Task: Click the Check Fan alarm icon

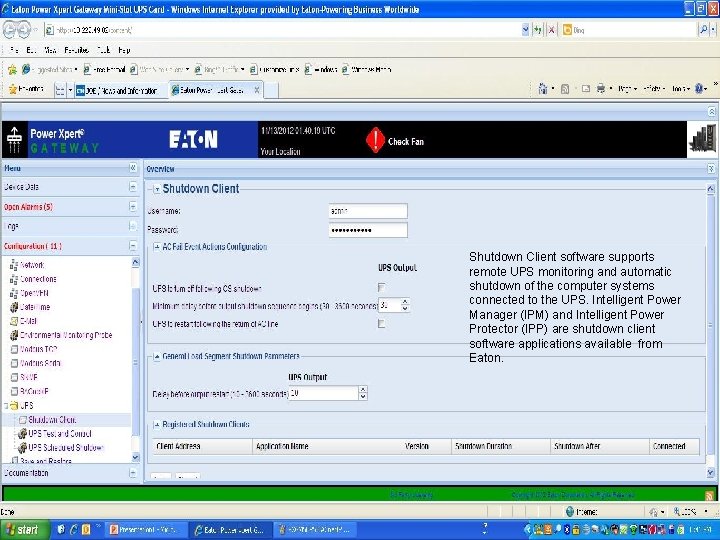Action: click(375, 140)
